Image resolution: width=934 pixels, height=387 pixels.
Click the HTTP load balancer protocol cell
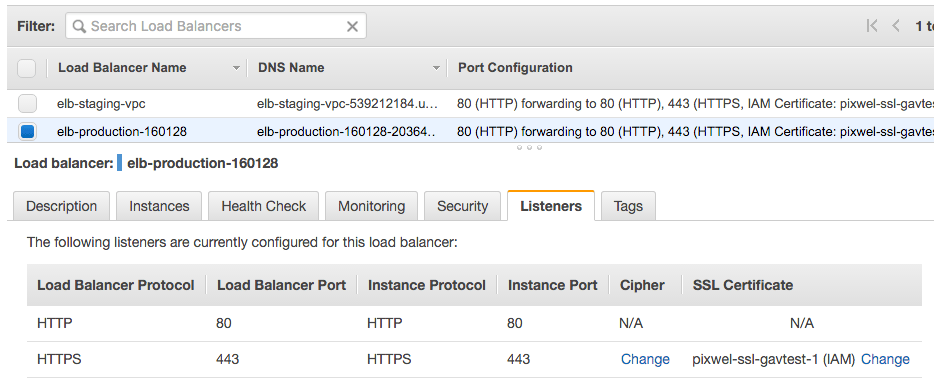pyautogui.click(x=55, y=323)
